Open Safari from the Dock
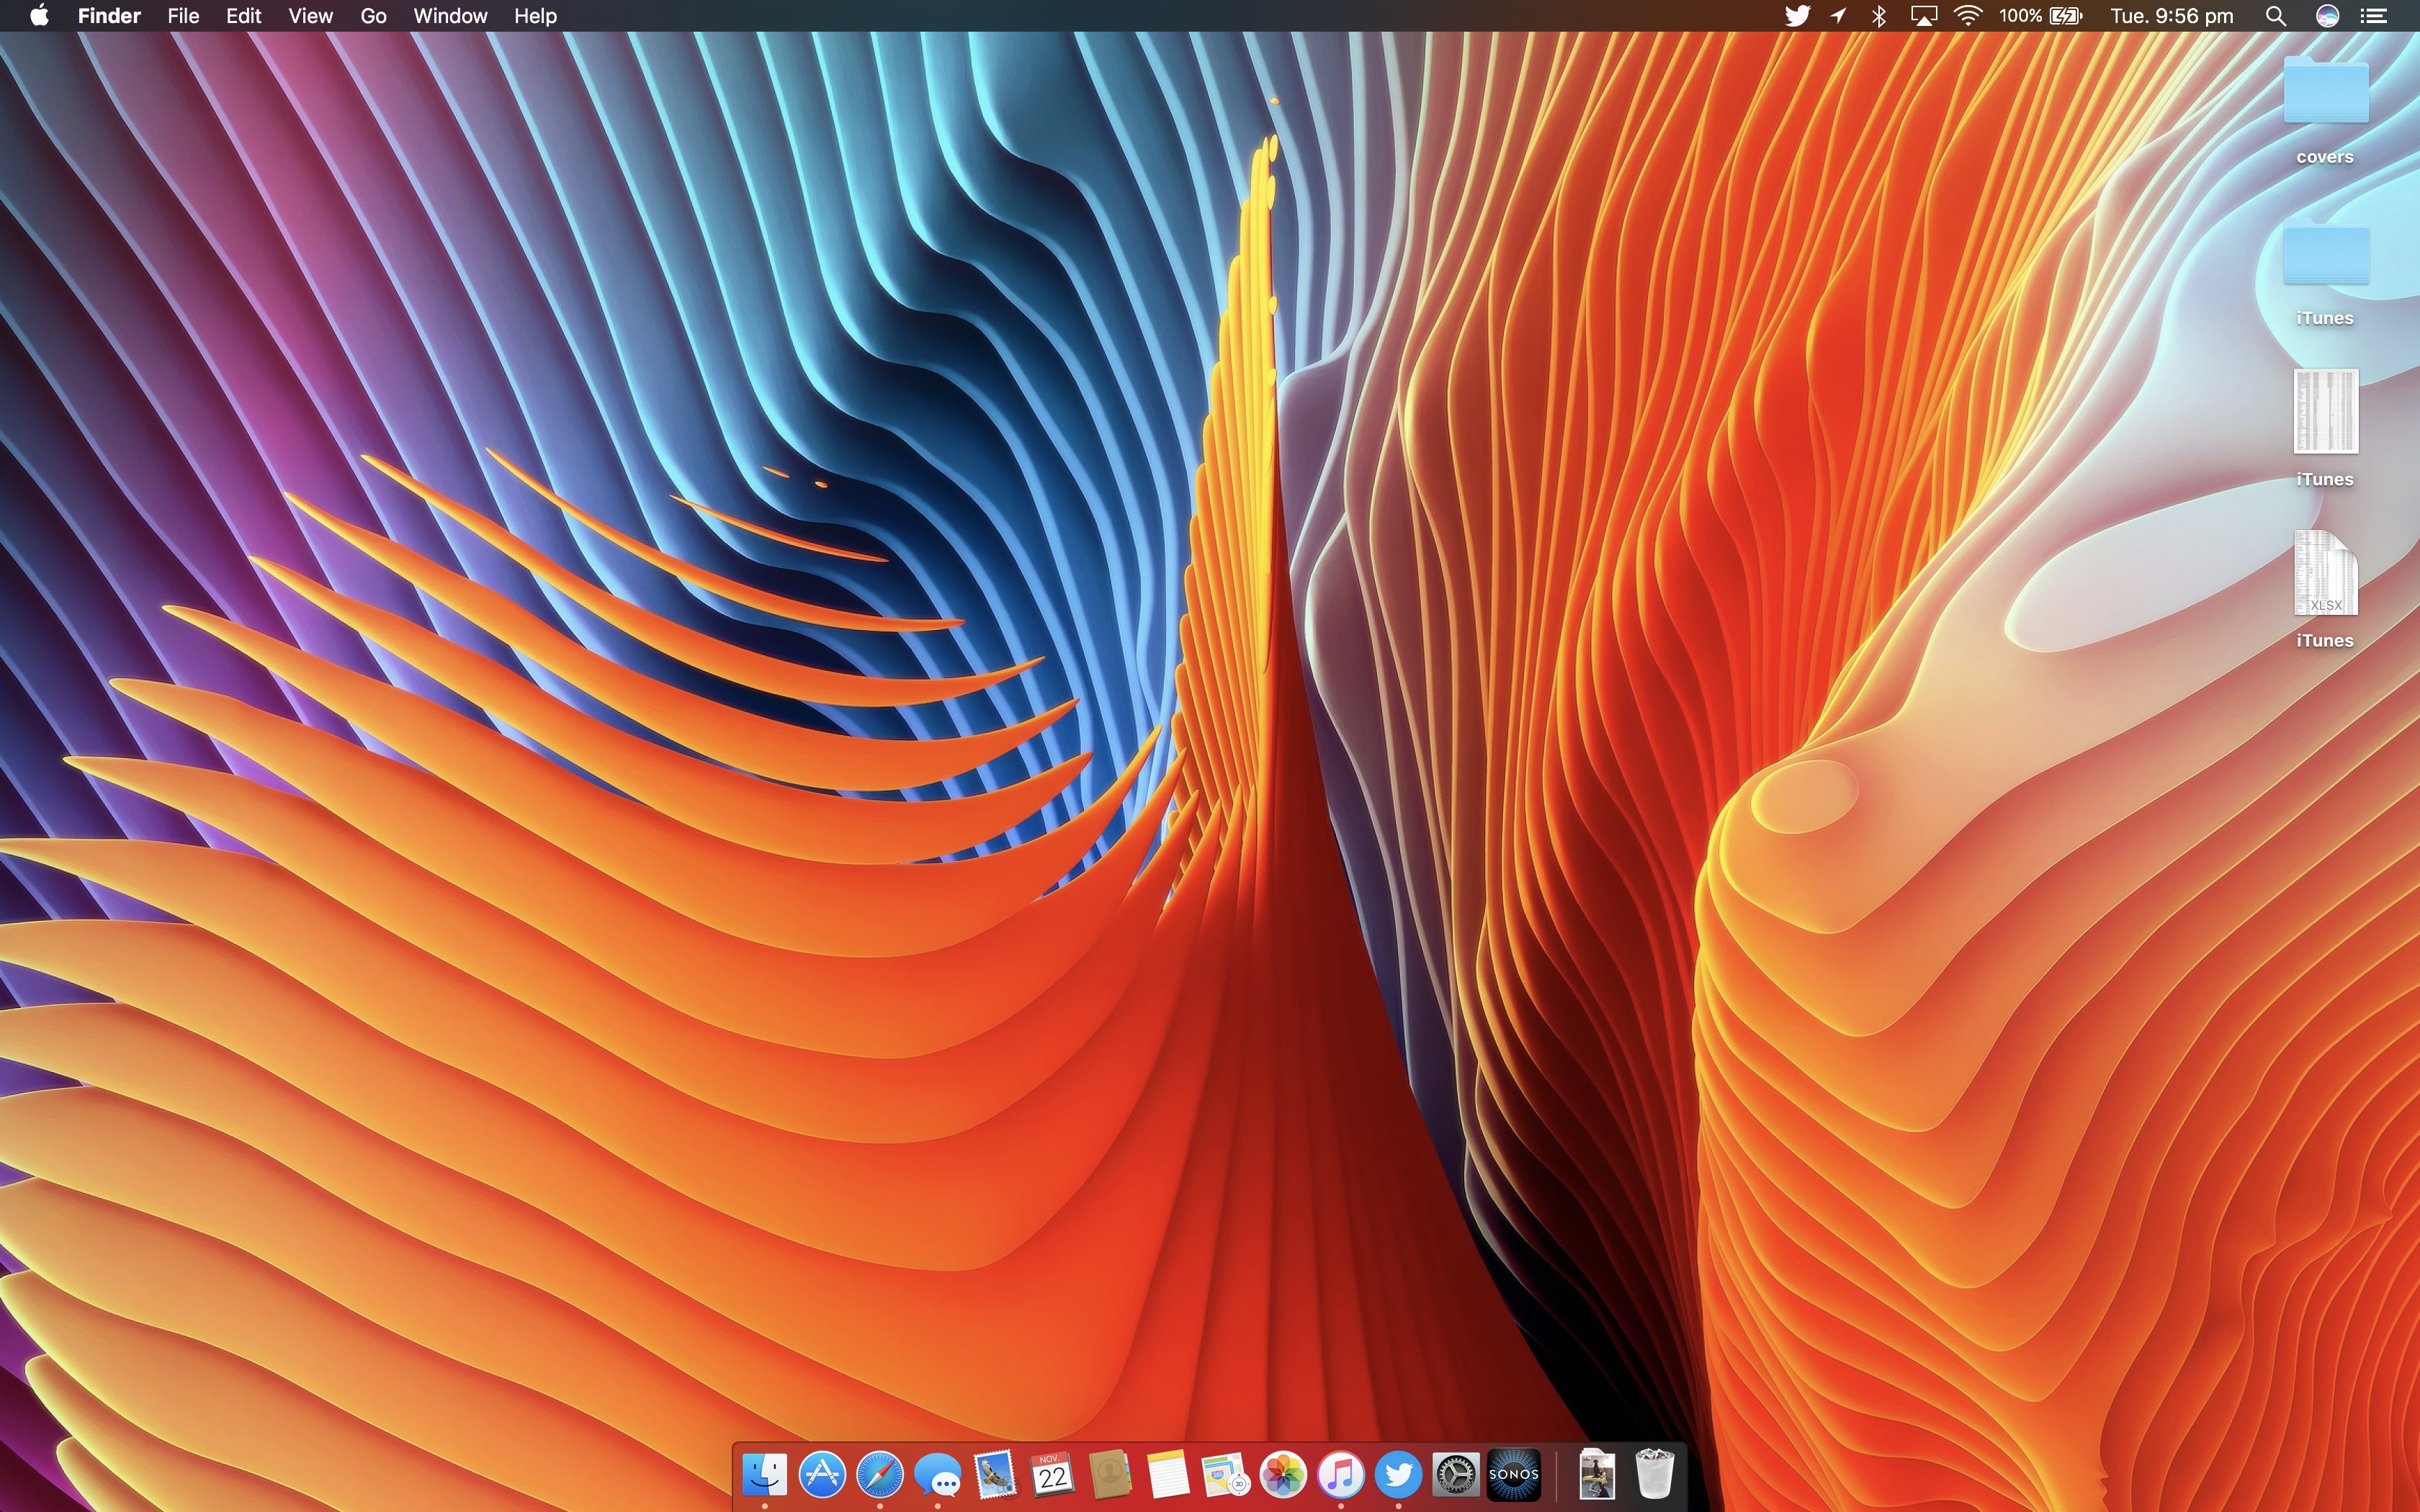The width and height of the screenshot is (2420, 1512). 880,1474
